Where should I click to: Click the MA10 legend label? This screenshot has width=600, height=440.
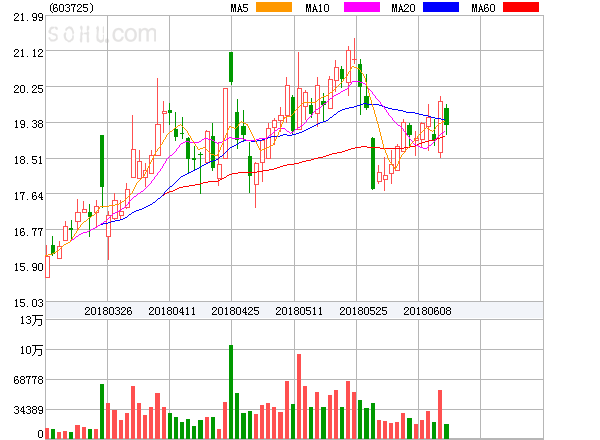click(x=317, y=8)
